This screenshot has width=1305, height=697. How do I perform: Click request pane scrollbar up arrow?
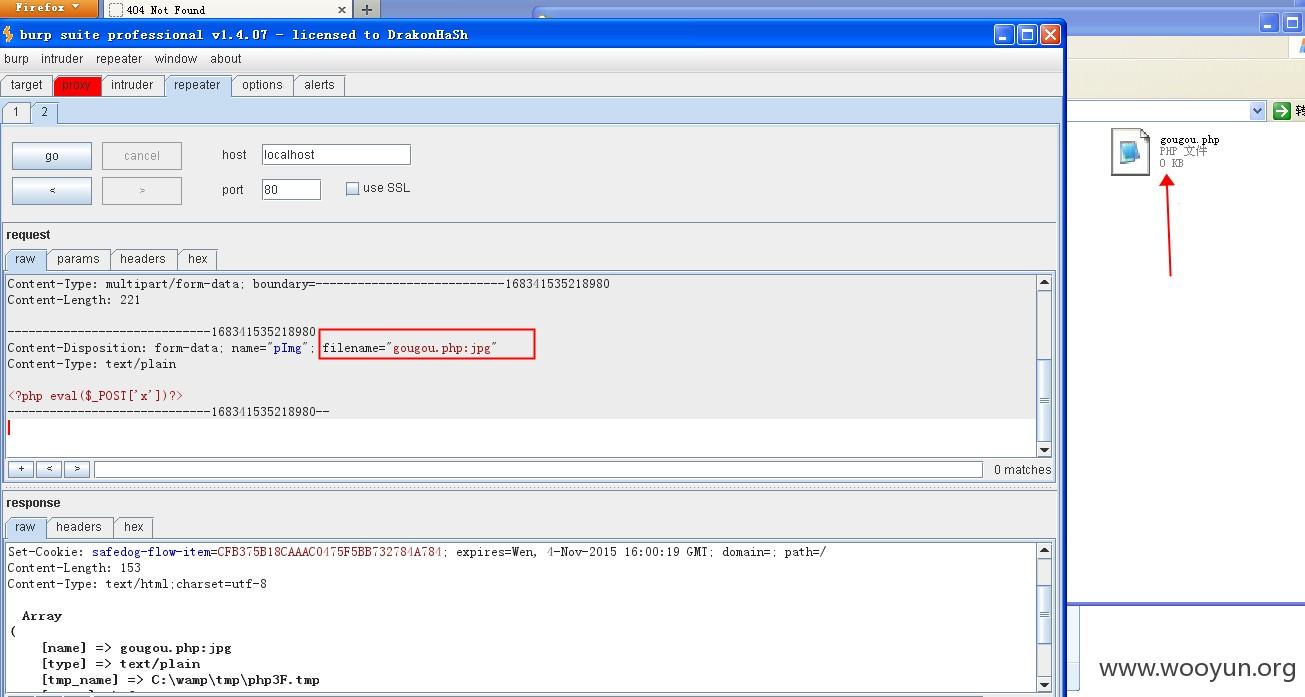point(1044,283)
